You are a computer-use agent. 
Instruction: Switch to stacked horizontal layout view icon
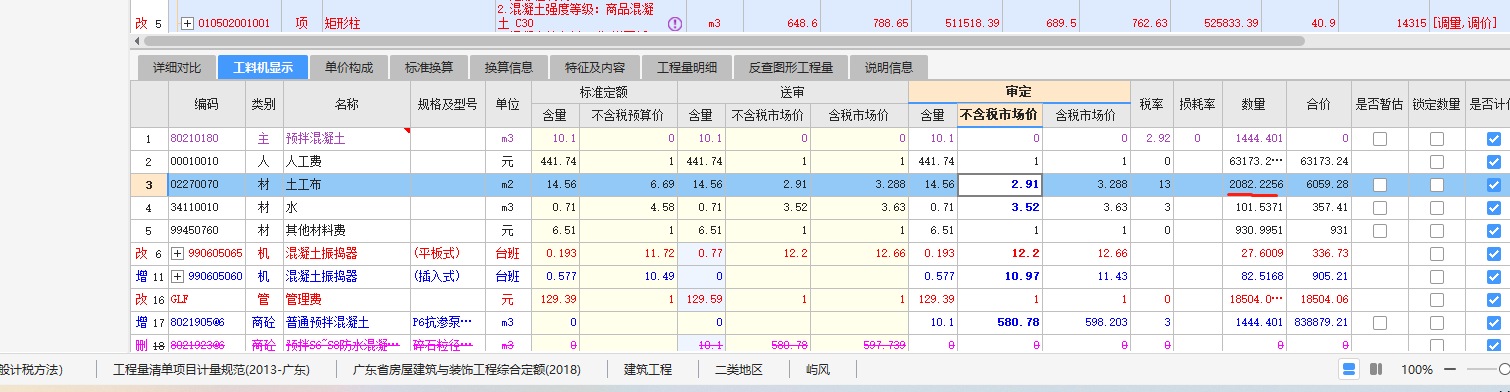tap(1349, 369)
